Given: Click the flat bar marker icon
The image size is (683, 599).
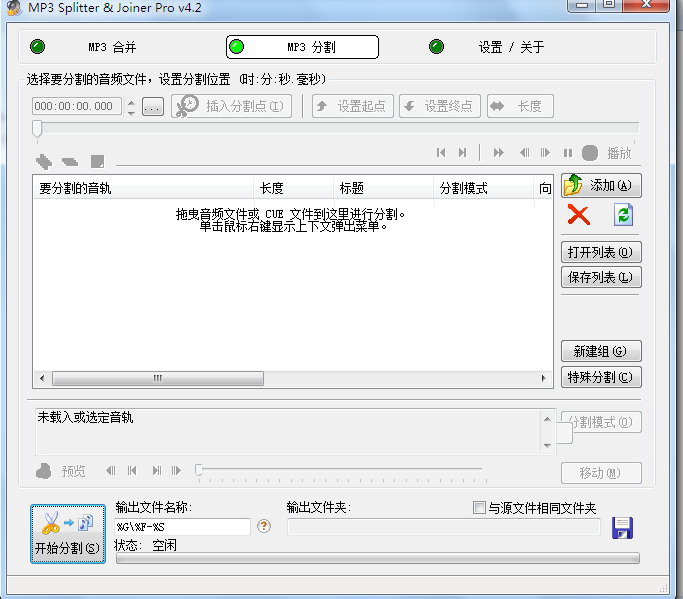Looking at the screenshot, I should (70, 162).
